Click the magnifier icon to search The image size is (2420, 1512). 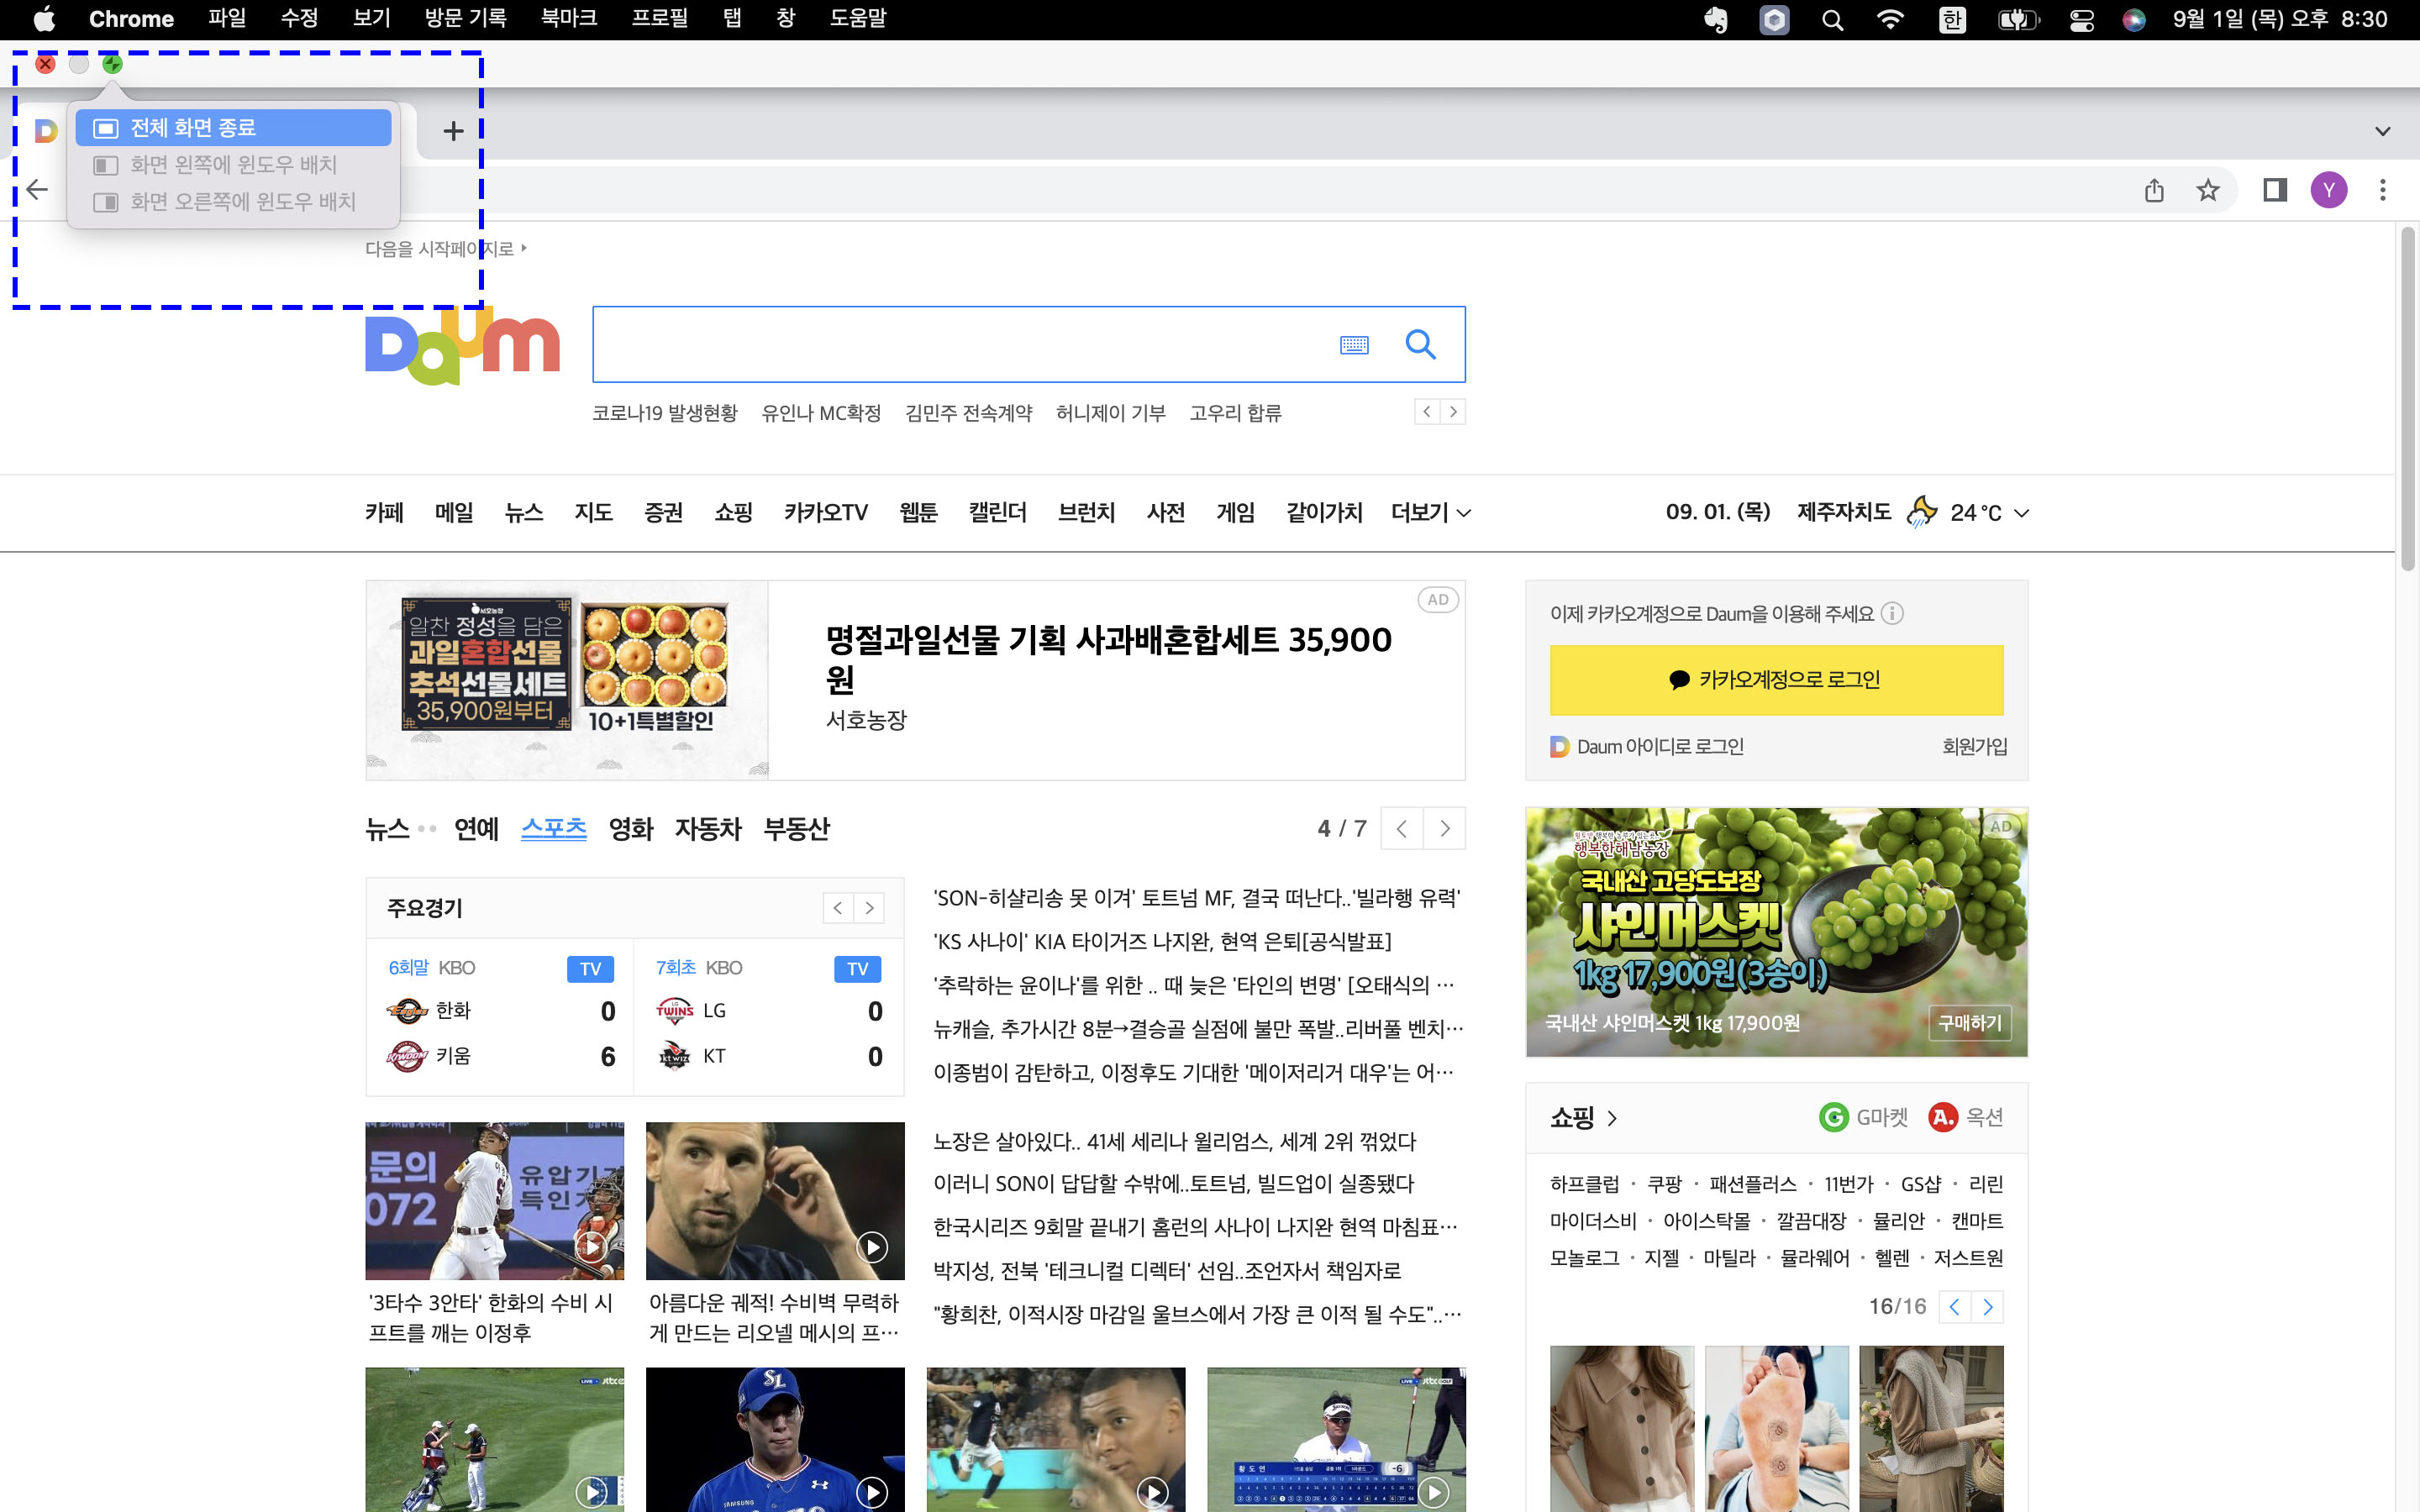click(1421, 344)
